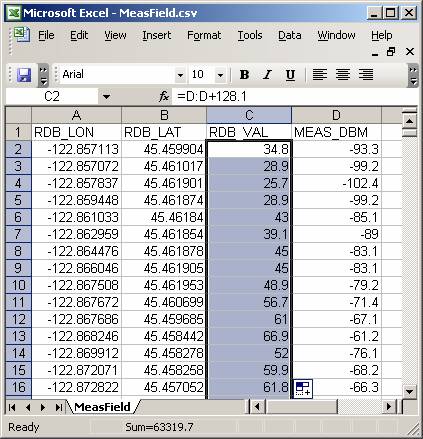
Task: Click the formula bar containing =D:D+128.1
Action: point(295,97)
